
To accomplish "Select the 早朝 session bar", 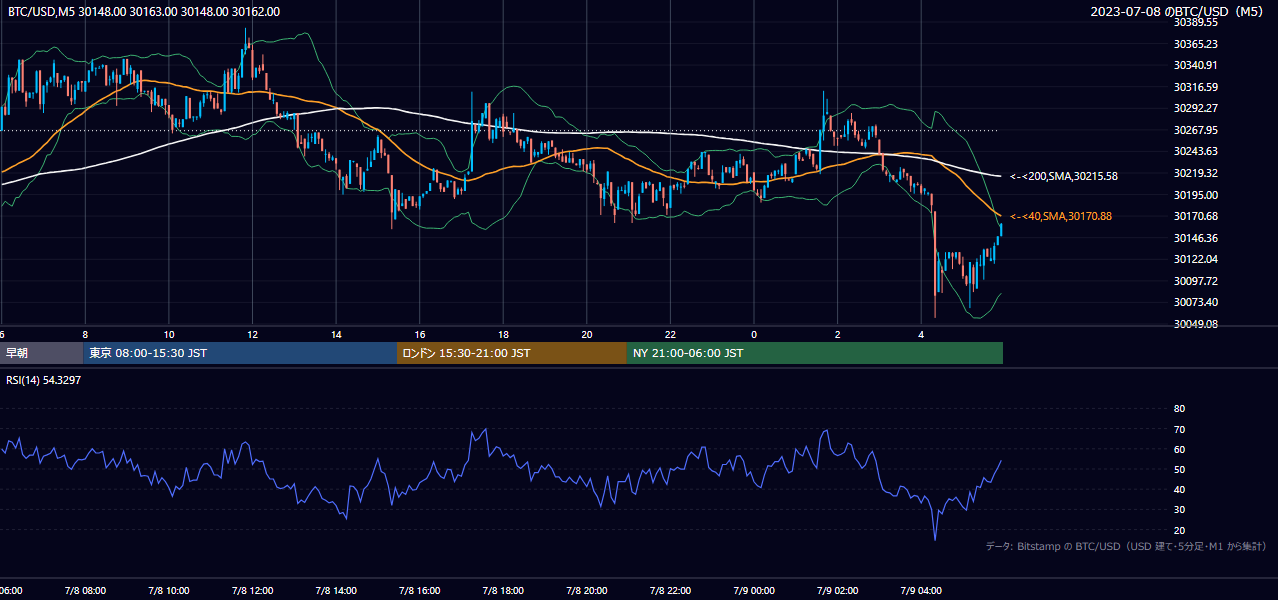I will pyautogui.click(x=42, y=353).
